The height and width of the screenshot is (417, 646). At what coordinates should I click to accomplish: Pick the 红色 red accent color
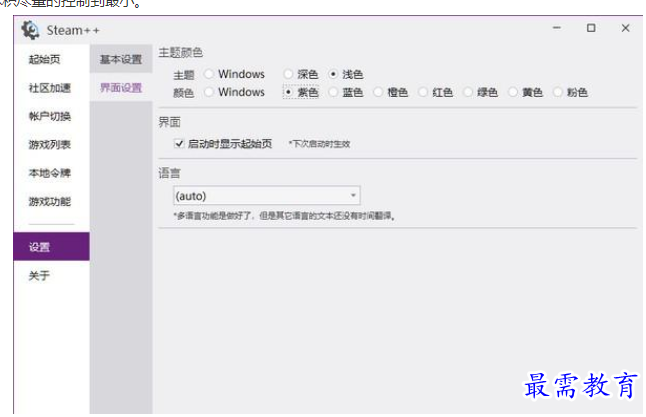tap(436, 92)
